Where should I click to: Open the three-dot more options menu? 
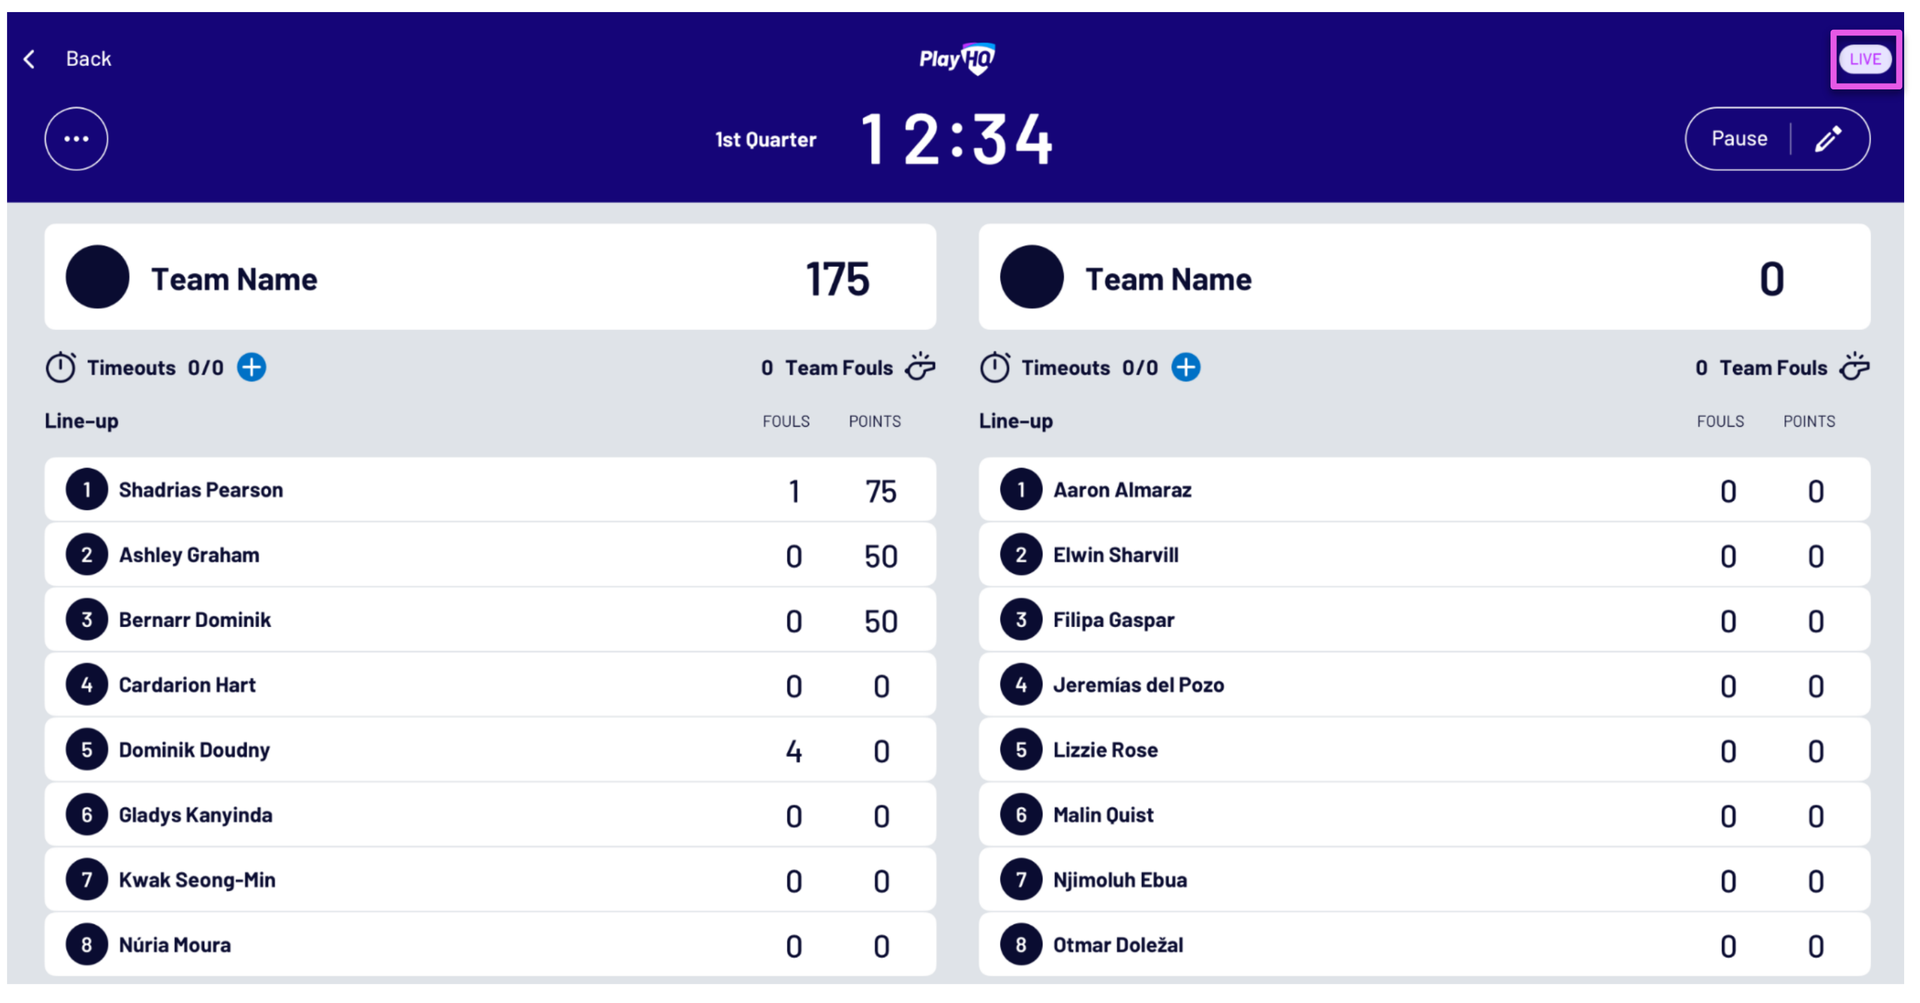coord(76,139)
